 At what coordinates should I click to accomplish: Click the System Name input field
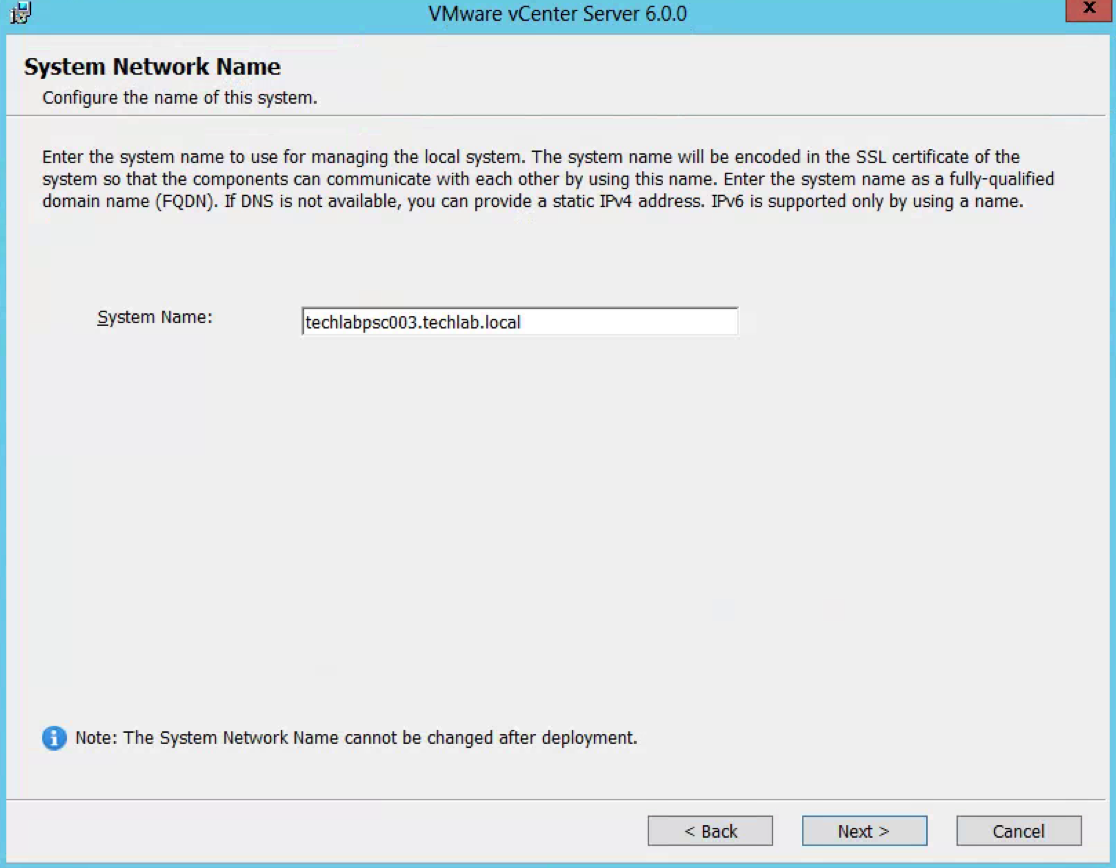click(520, 322)
